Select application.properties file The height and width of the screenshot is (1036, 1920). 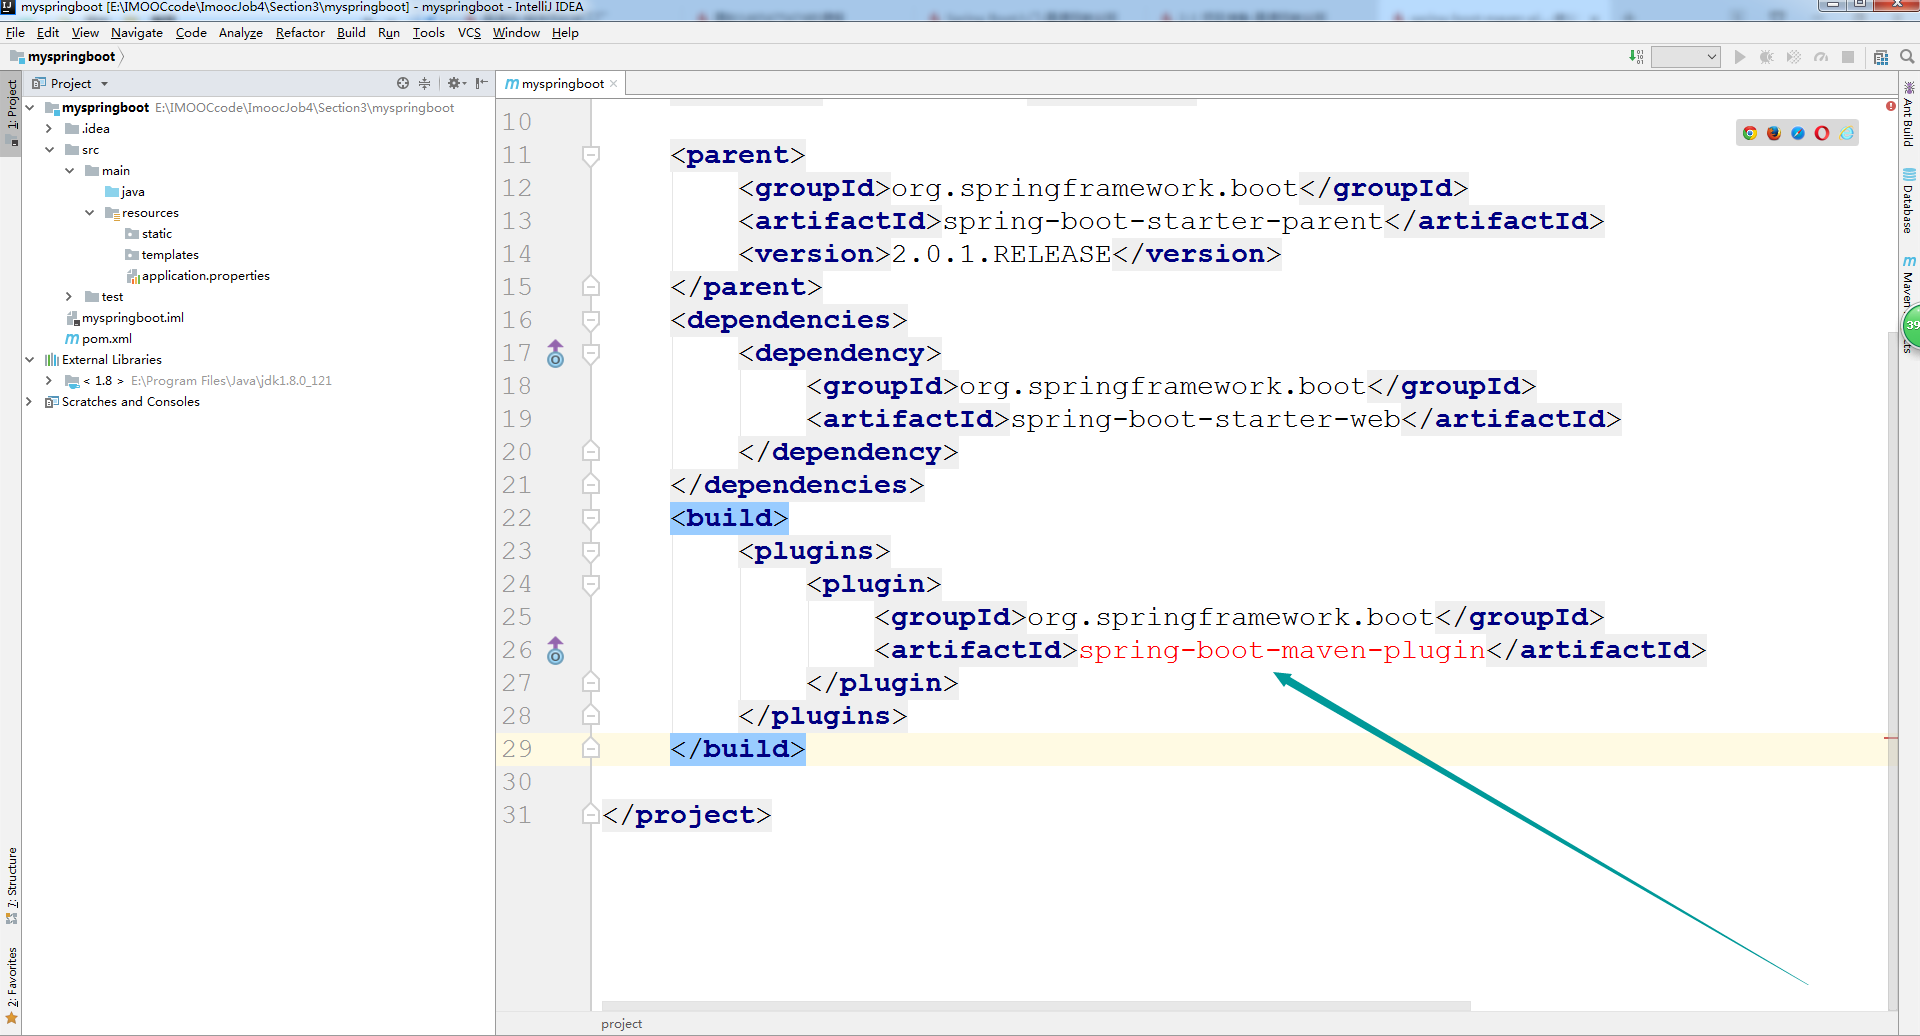pyautogui.click(x=205, y=275)
